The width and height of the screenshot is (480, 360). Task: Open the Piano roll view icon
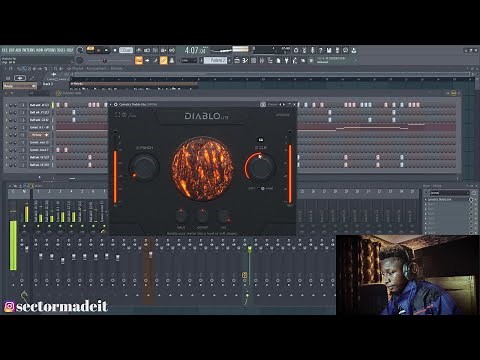coord(245,60)
